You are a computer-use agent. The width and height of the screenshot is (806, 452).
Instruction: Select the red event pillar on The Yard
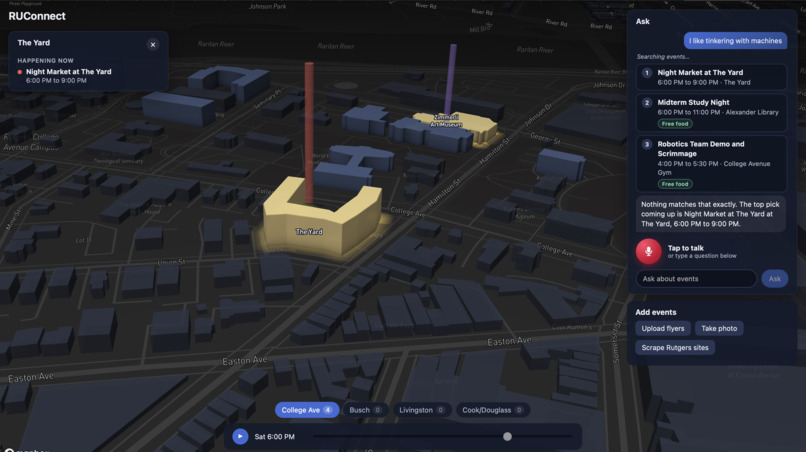[309, 131]
